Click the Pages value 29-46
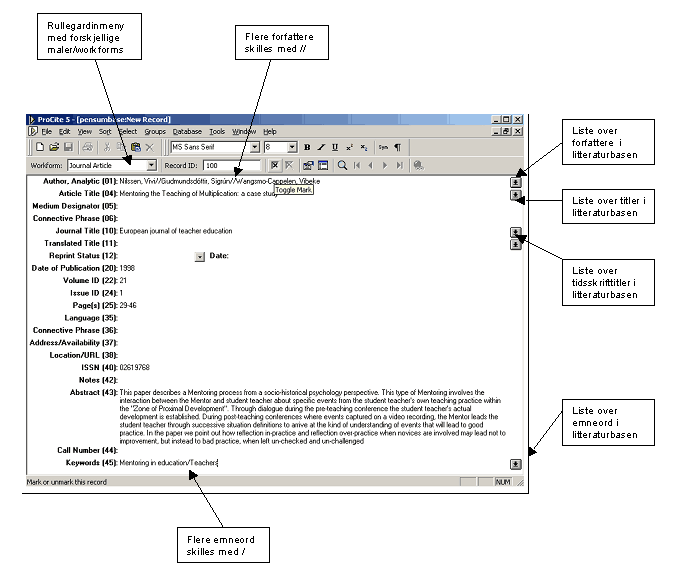 tap(128, 306)
